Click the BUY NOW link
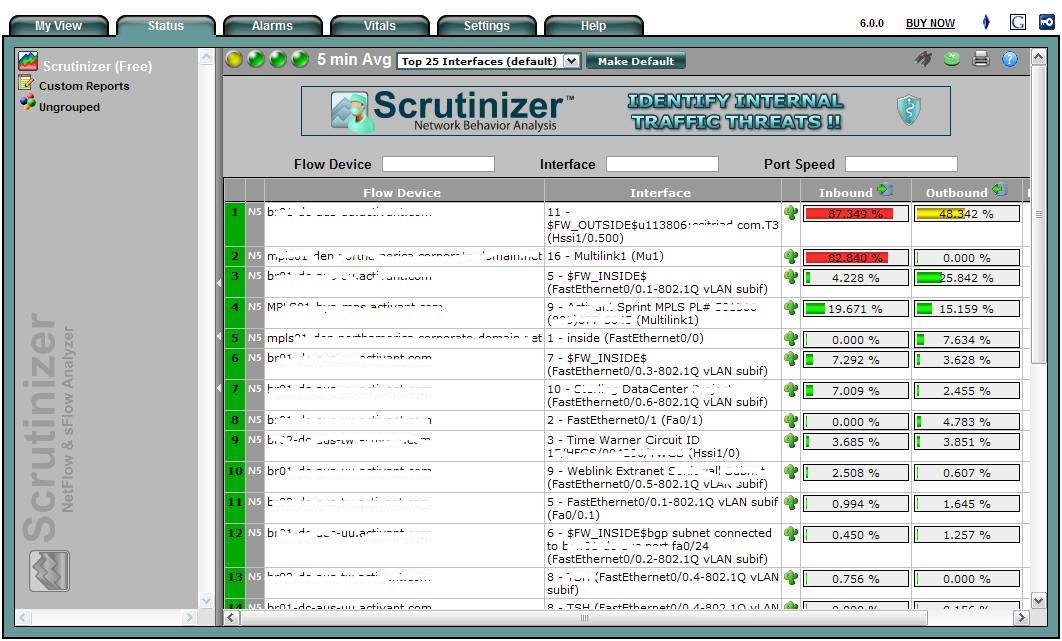 pos(929,24)
